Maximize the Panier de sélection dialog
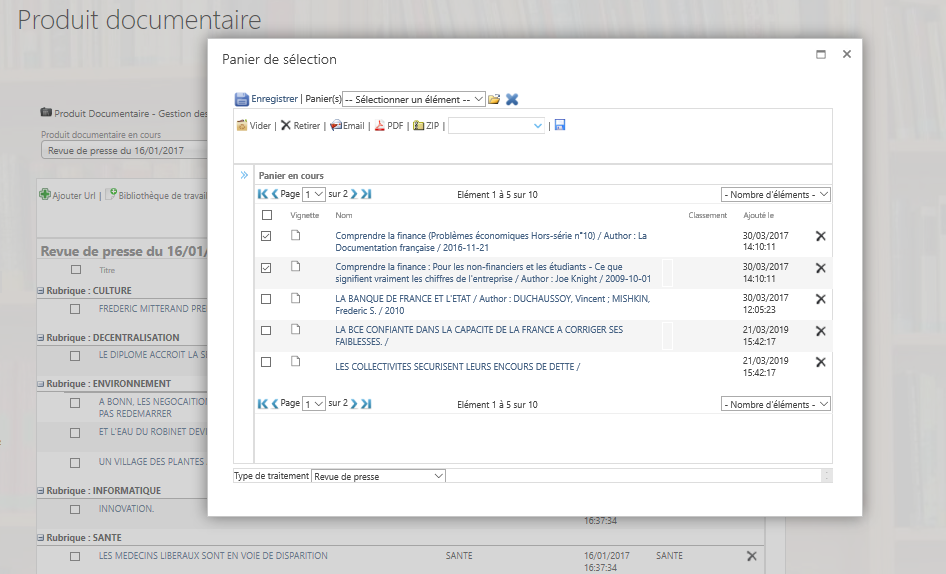Image resolution: width=946 pixels, height=574 pixels. point(821,54)
